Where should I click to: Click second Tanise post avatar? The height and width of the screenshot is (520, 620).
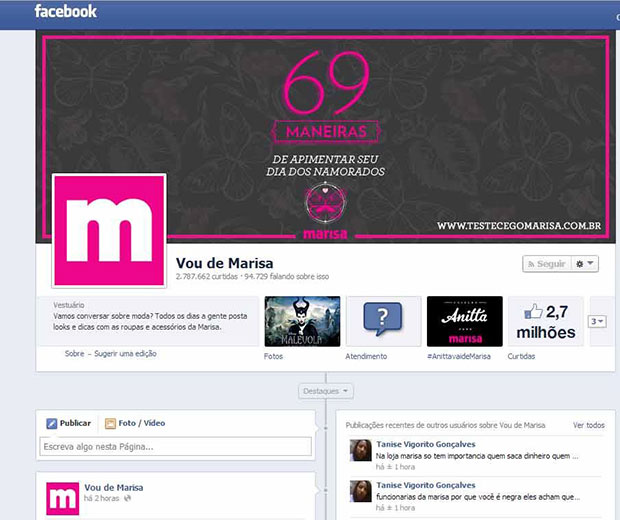click(361, 491)
